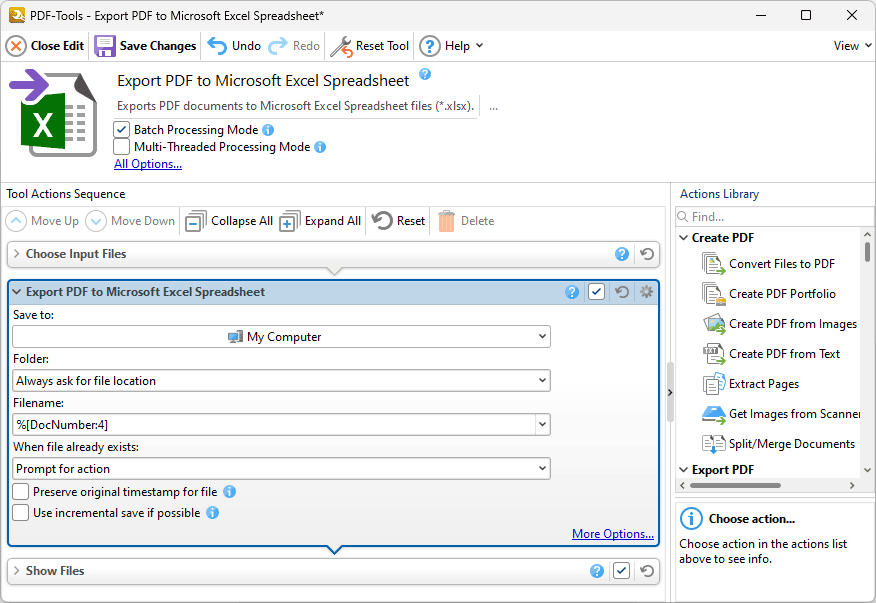Reset the tool actions sequence
The image size is (876, 603).
point(398,221)
